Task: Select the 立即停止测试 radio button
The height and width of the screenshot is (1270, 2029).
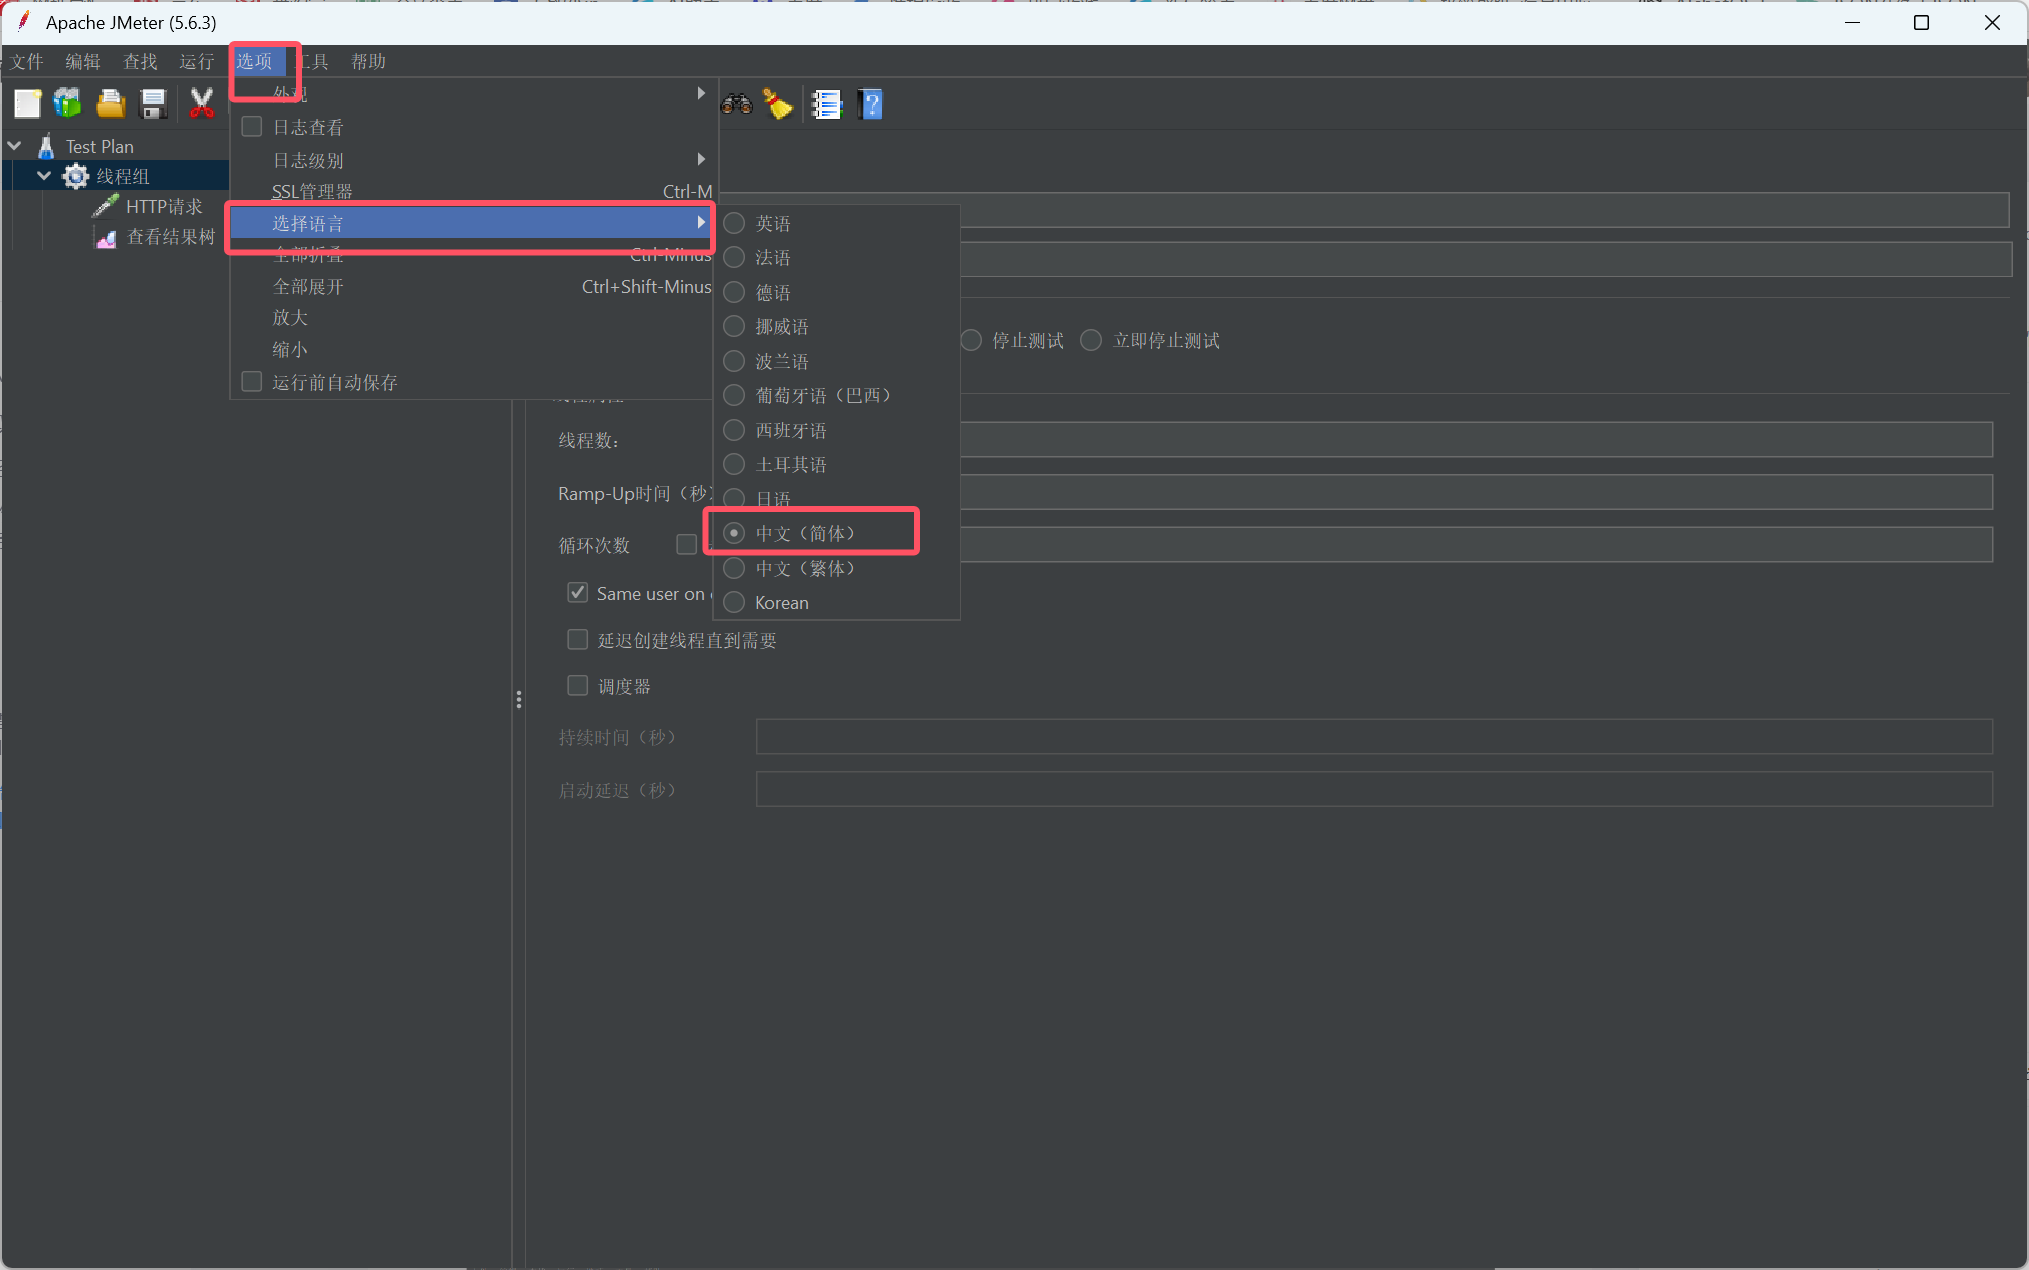Action: pyautogui.click(x=1091, y=340)
